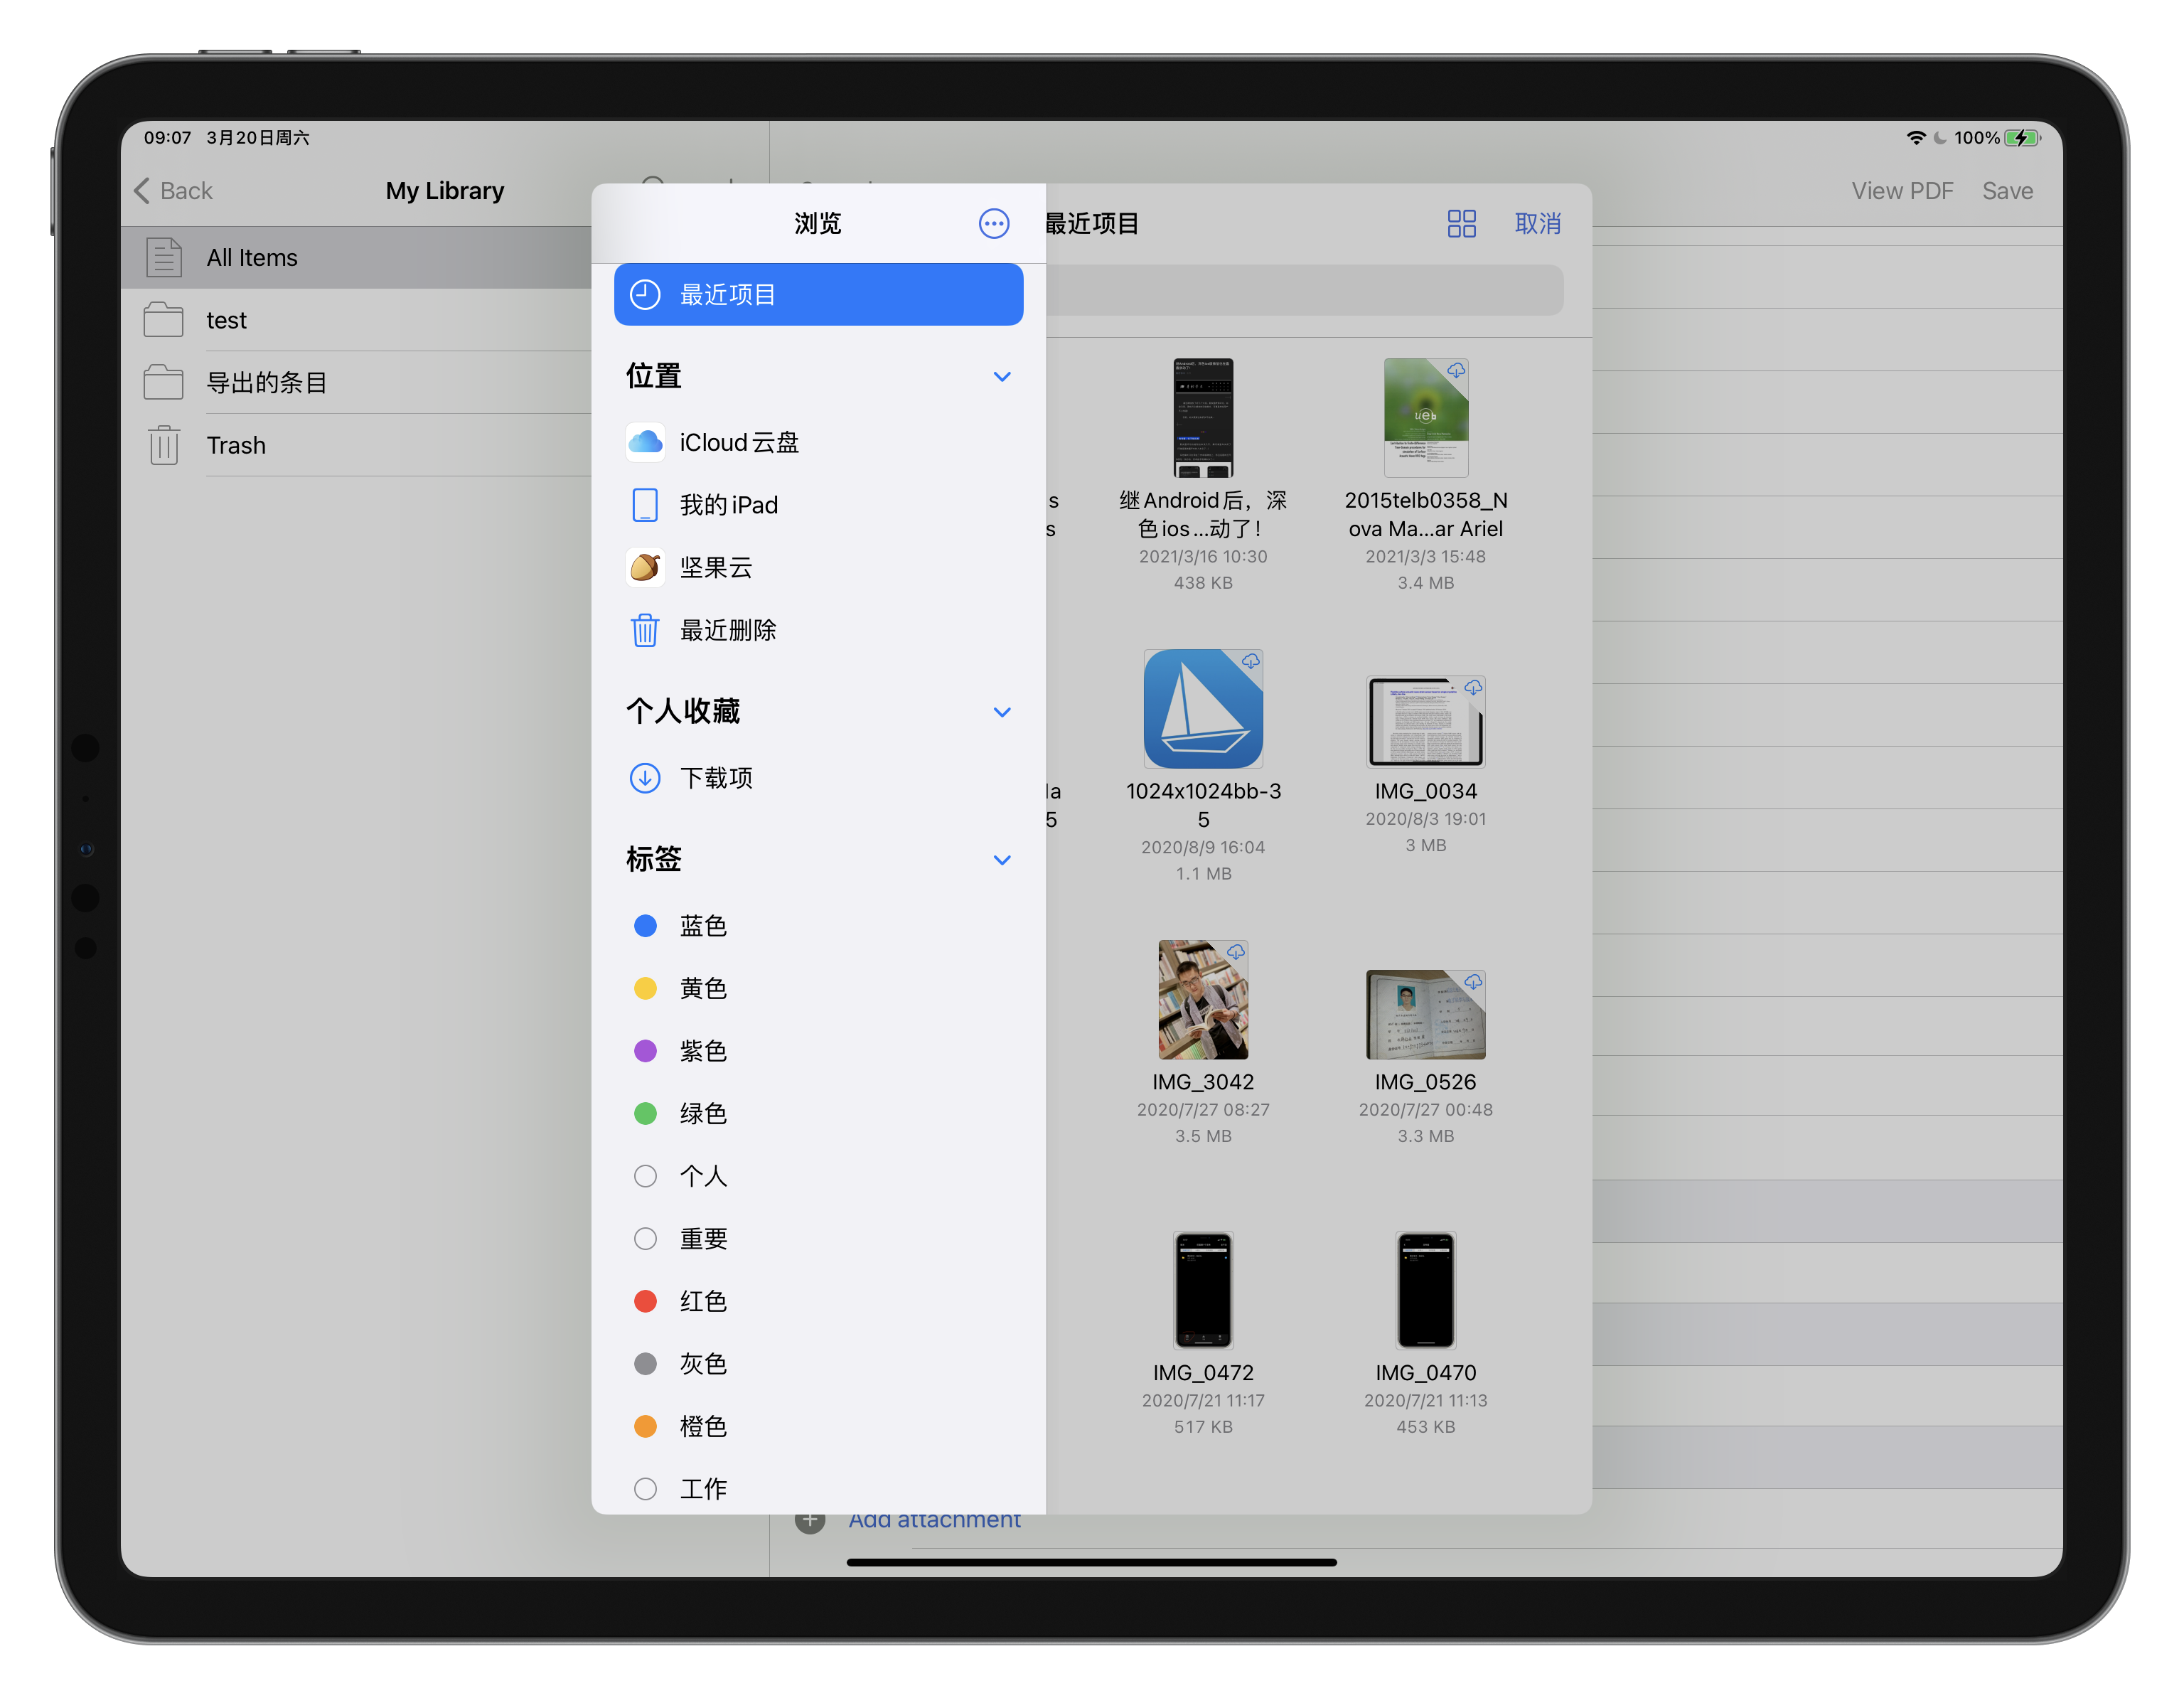Image resolution: width=2184 pixels, height=1698 pixels.
Task: Click the Wi-Fi status icon
Action: (1916, 138)
